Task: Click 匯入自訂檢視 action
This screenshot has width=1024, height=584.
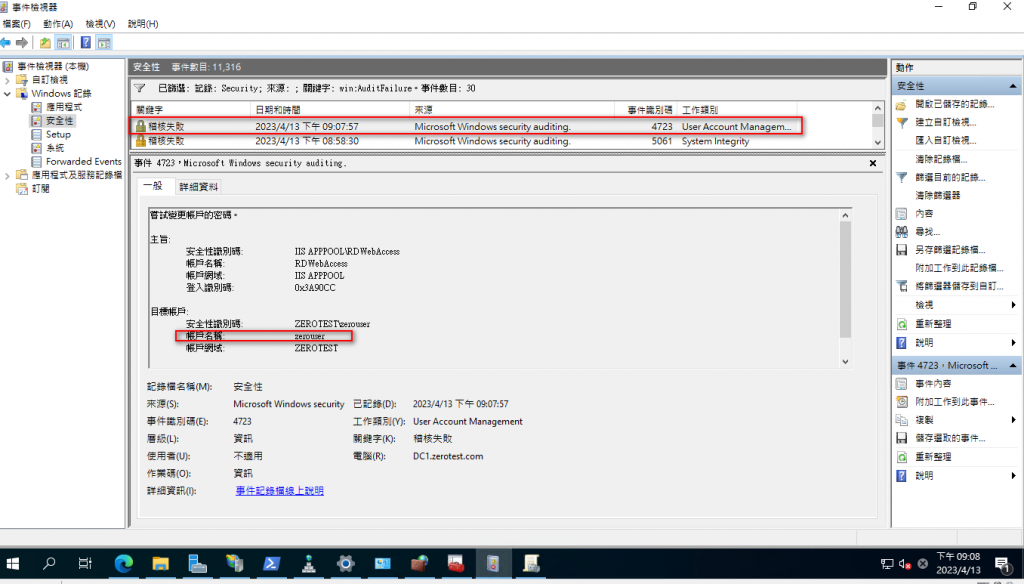Action: tap(946, 140)
